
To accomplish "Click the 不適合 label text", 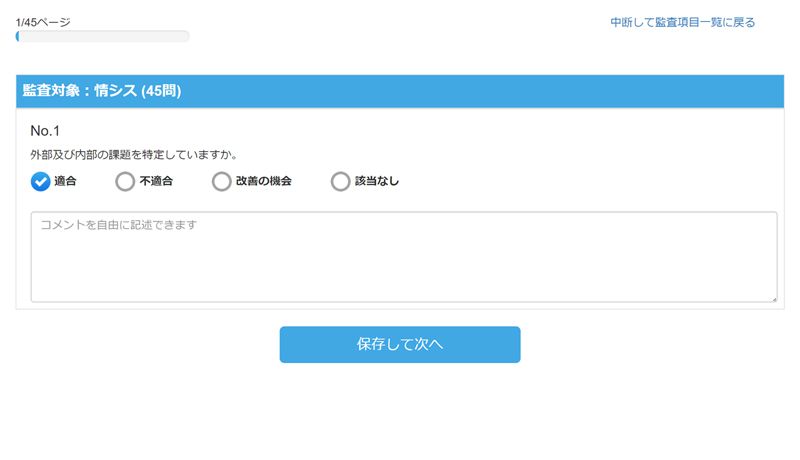I will tap(156, 181).
